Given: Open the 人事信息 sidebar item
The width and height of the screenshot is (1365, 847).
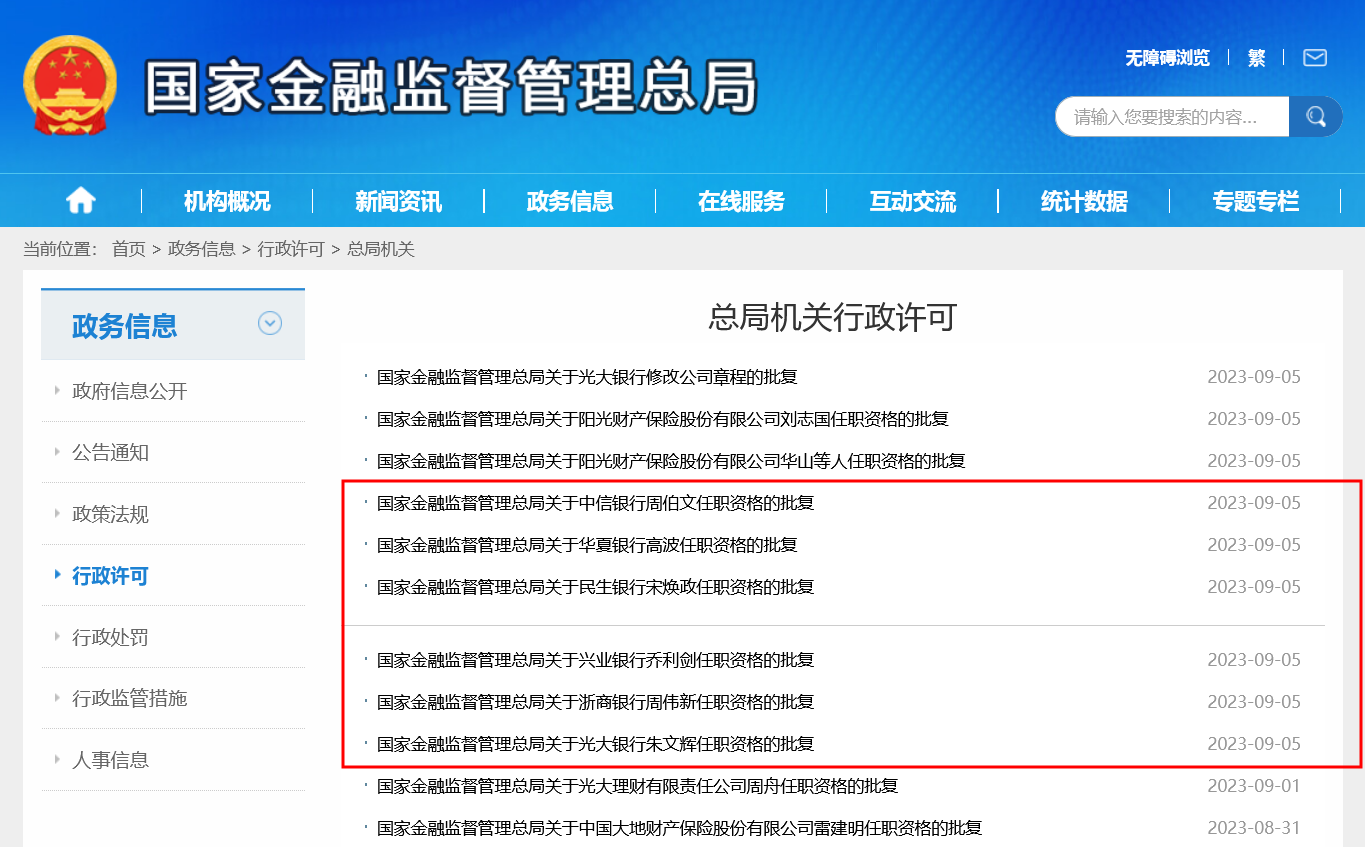Looking at the screenshot, I should [110, 760].
